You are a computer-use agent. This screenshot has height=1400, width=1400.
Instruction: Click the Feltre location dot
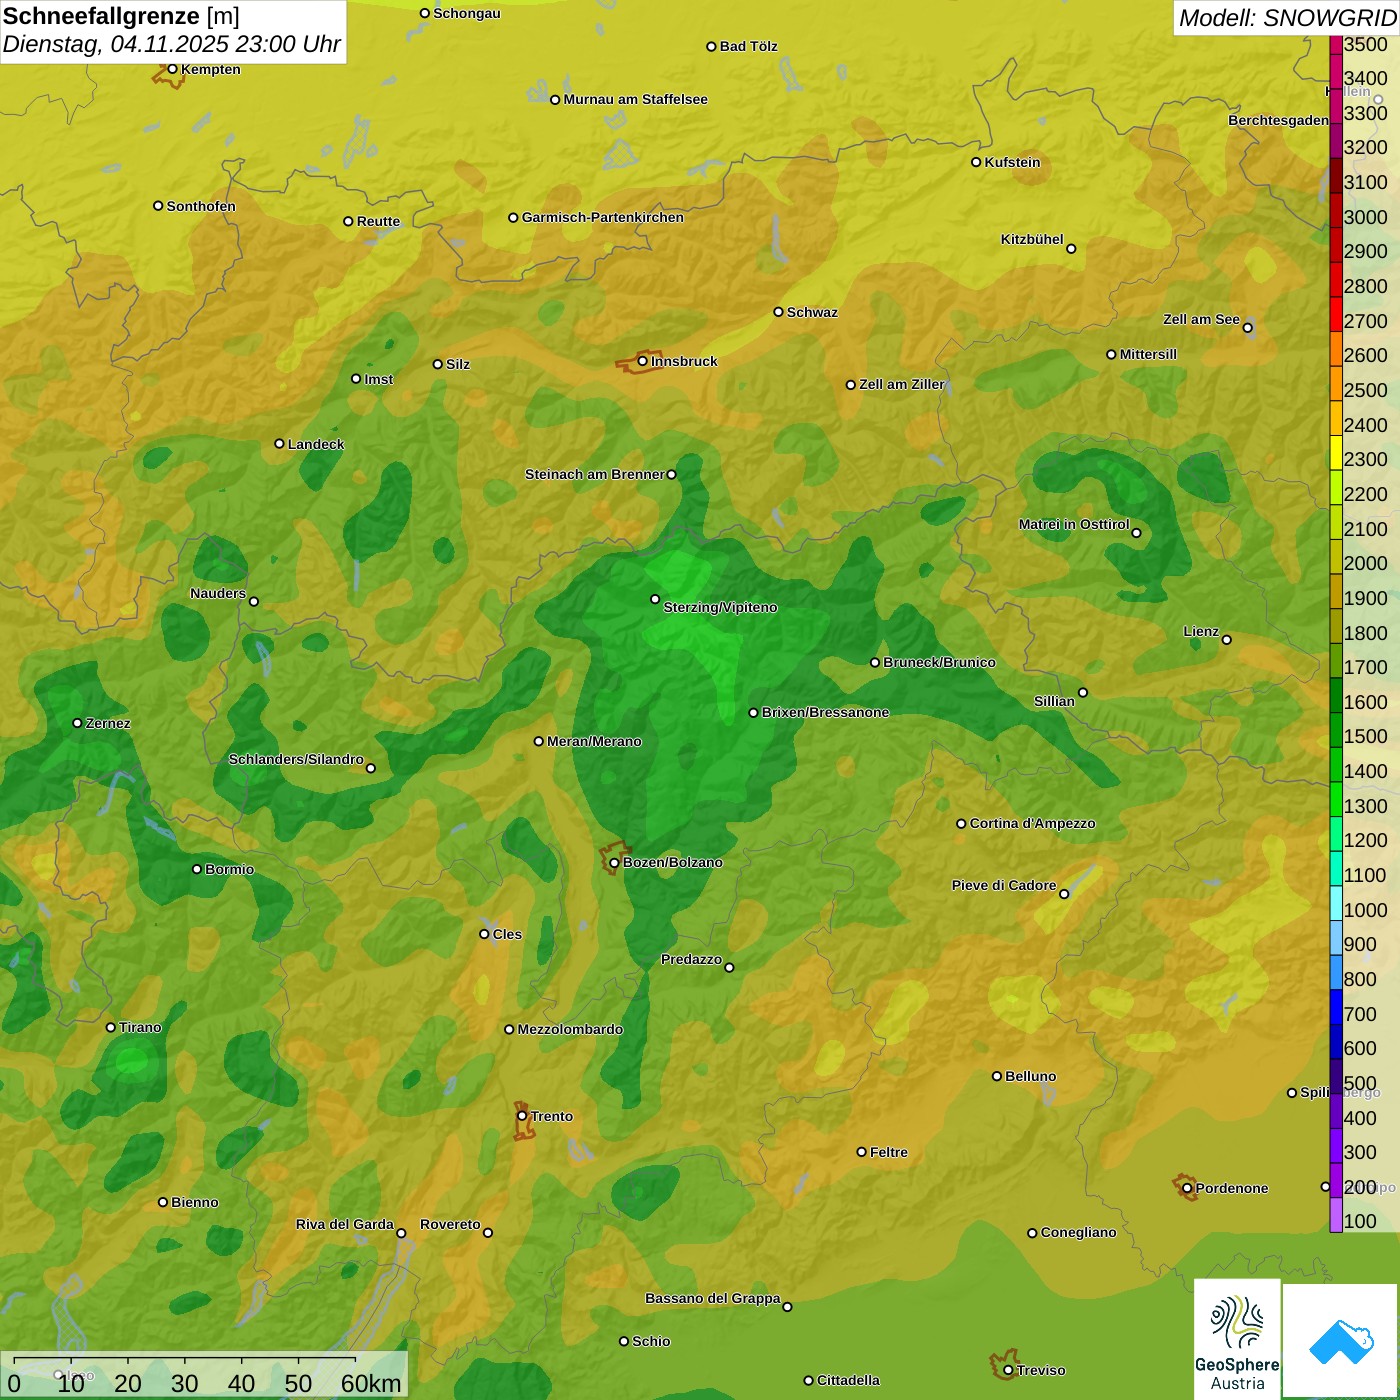tap(861, 1152)
